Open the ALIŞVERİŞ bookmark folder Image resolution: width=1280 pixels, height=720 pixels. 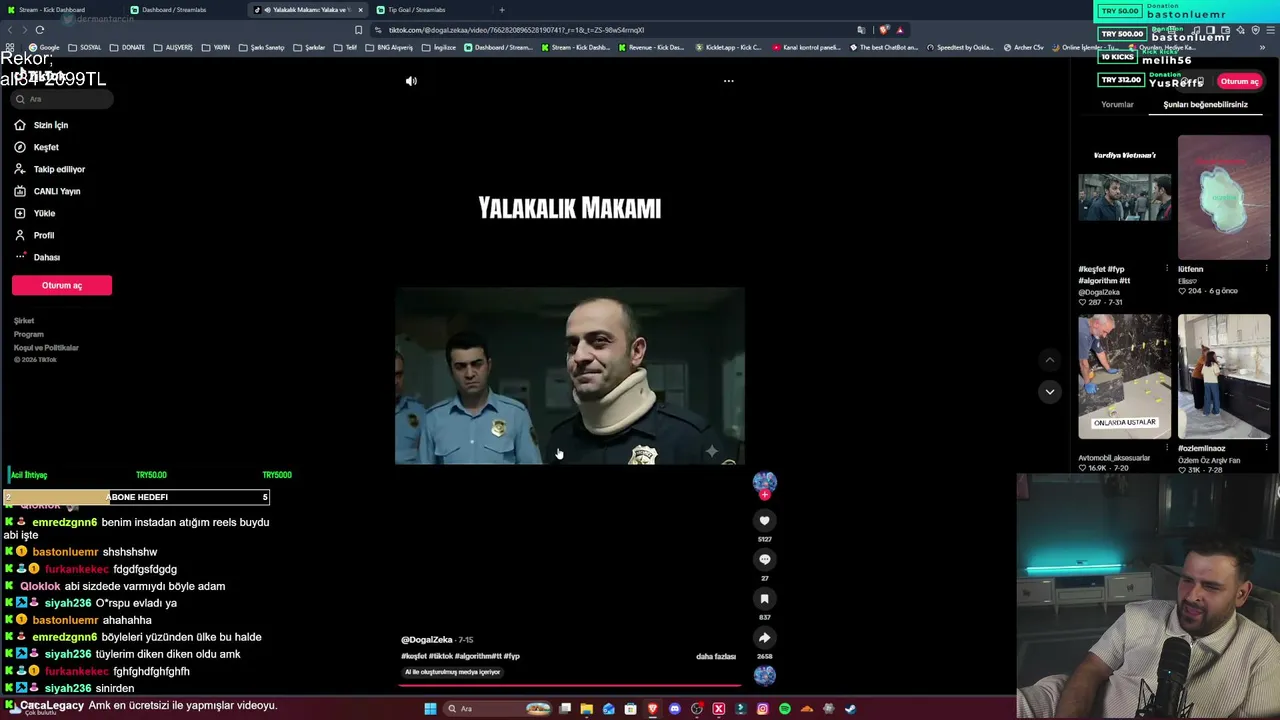[x=172, y=47]
